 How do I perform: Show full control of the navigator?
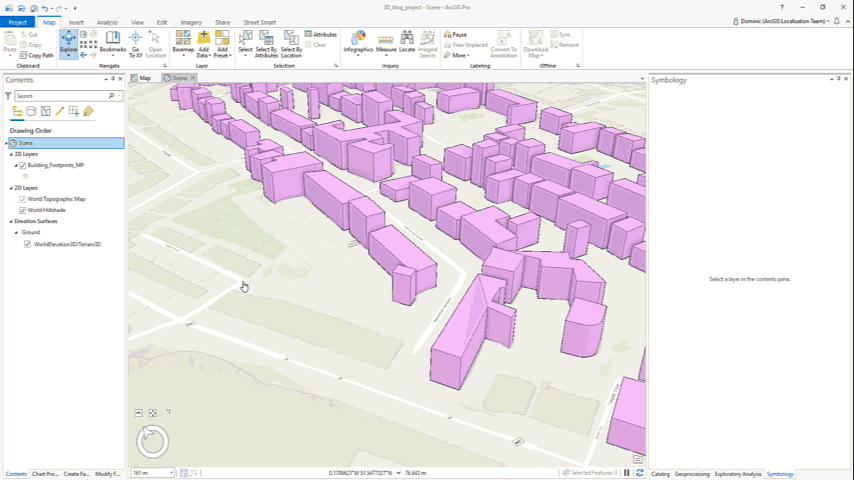(138, 413)
